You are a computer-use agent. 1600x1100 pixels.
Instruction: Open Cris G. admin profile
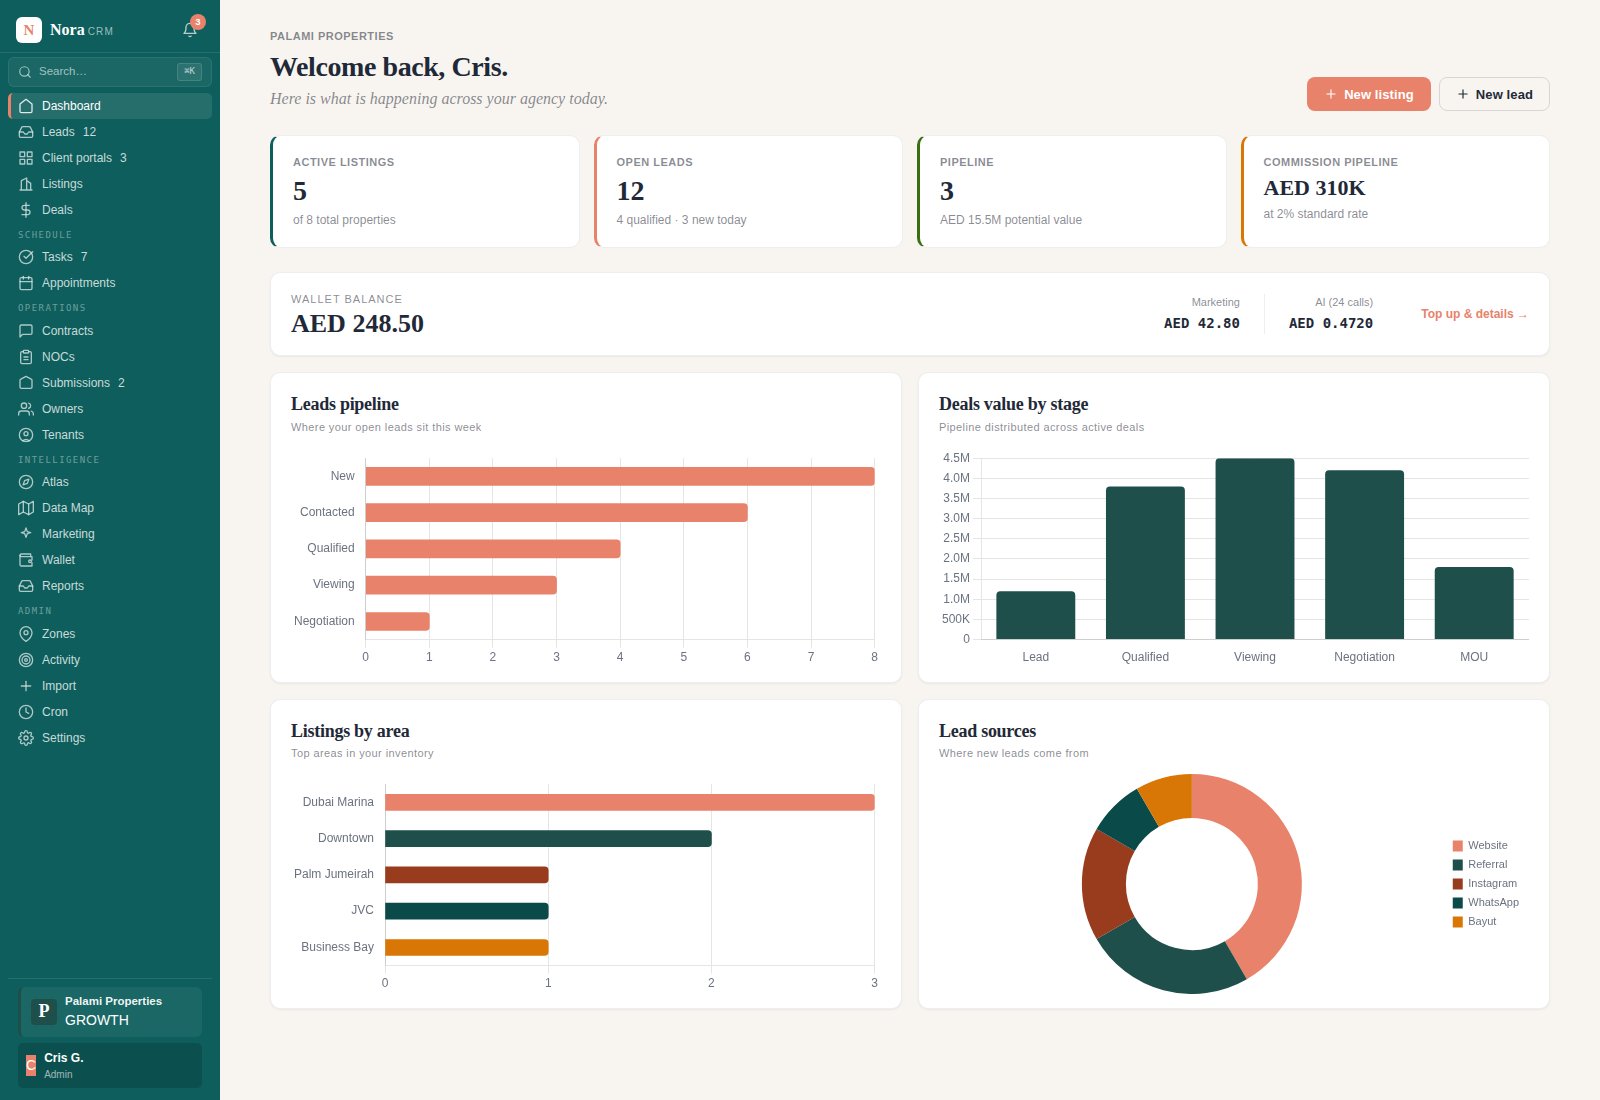(110, 1065)
